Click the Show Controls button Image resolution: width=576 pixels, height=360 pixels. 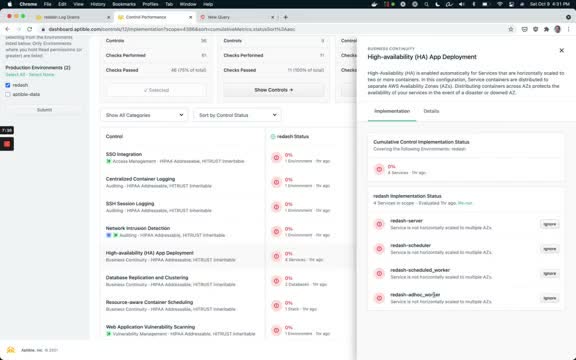coord(274,90)
